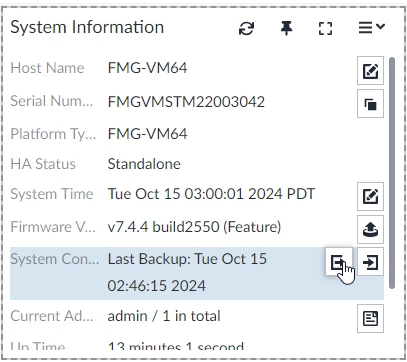View Current Administrators details
The height and width of the screenshot is (362, 407).
coord(370,318)
